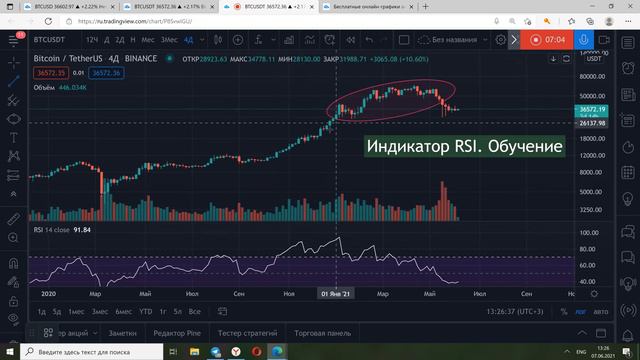Screen dimensions: 640x360
Task: Activate the zoom in tool
Action: click(x=13, y=237)
